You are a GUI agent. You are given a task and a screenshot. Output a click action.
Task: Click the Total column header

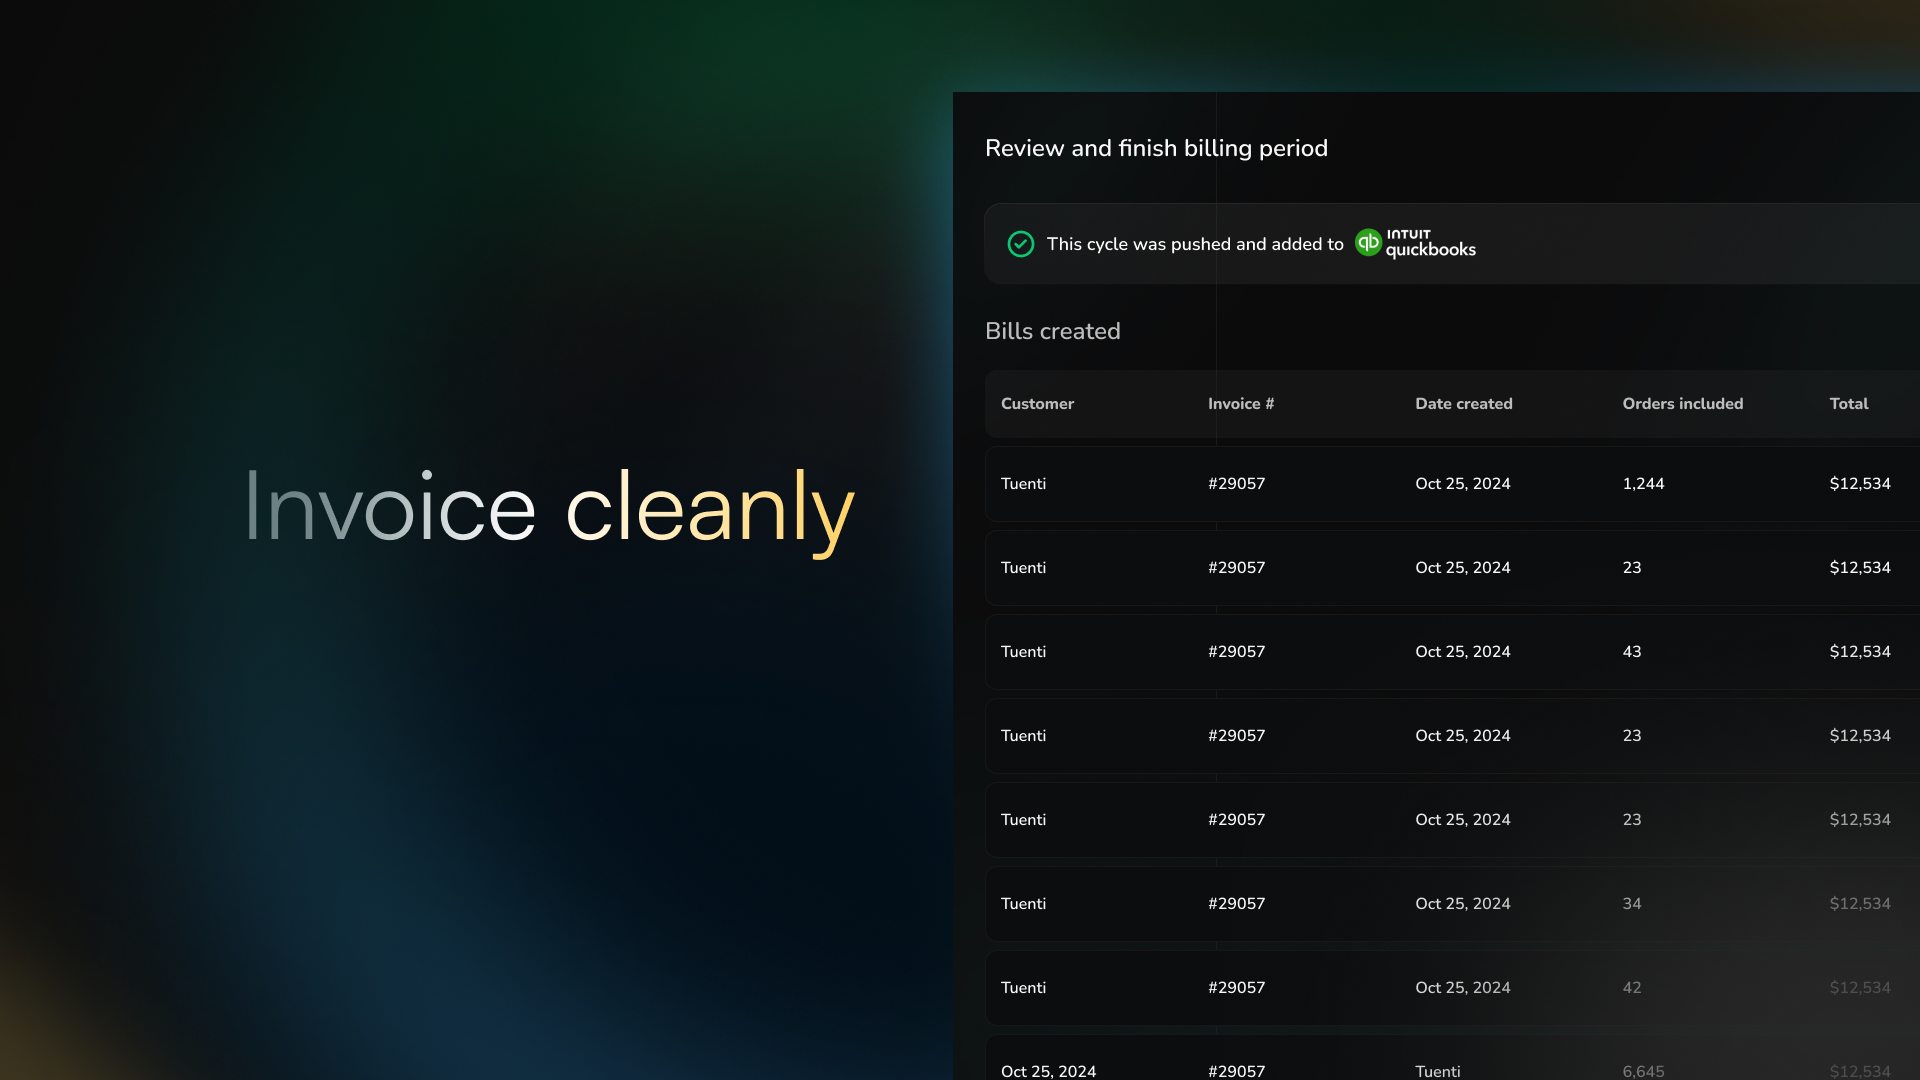pos(1848,404)
